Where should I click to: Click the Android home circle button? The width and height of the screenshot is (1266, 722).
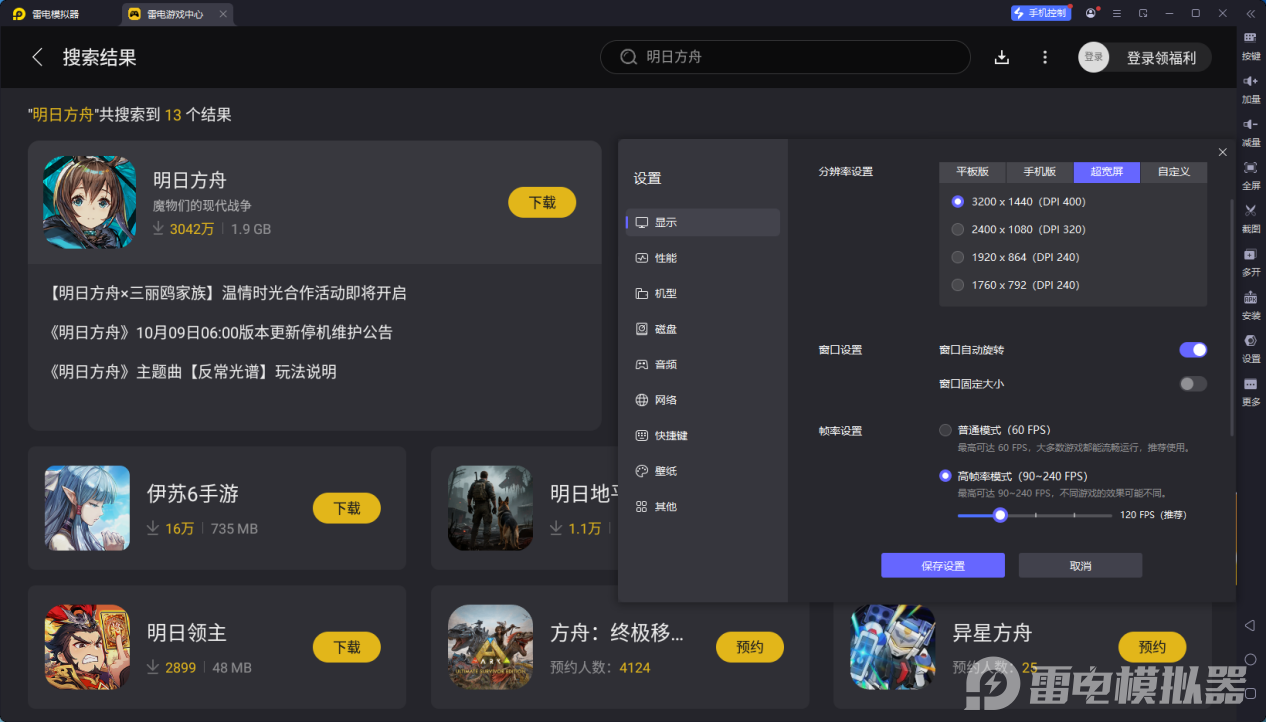[1250, 660]
